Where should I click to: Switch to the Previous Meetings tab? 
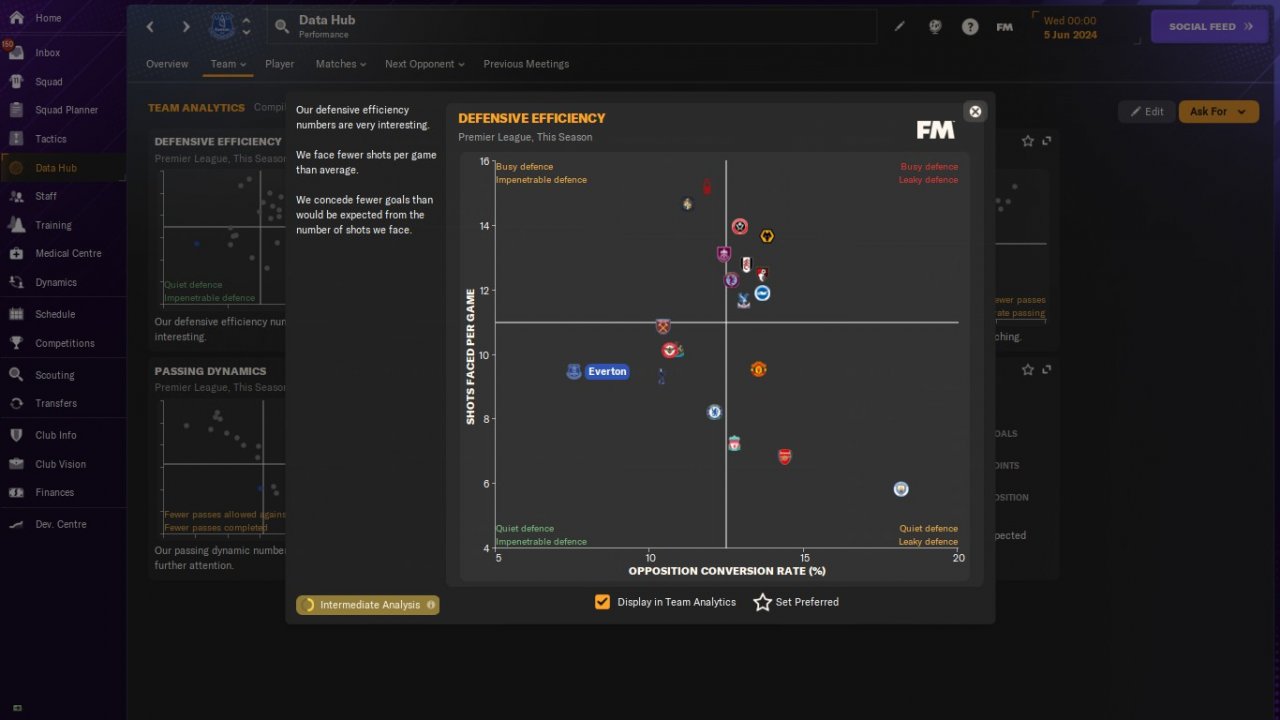click(526, 64)
